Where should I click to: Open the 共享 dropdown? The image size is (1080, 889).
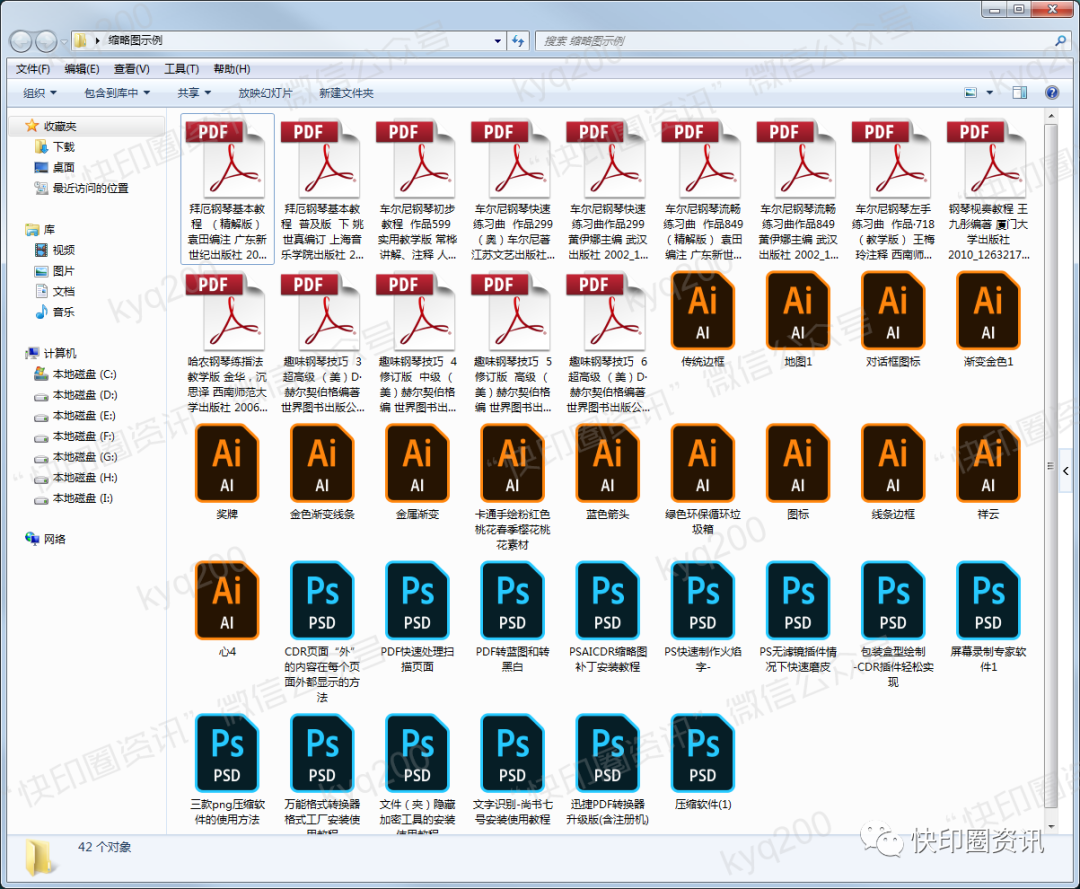point(194,93)
